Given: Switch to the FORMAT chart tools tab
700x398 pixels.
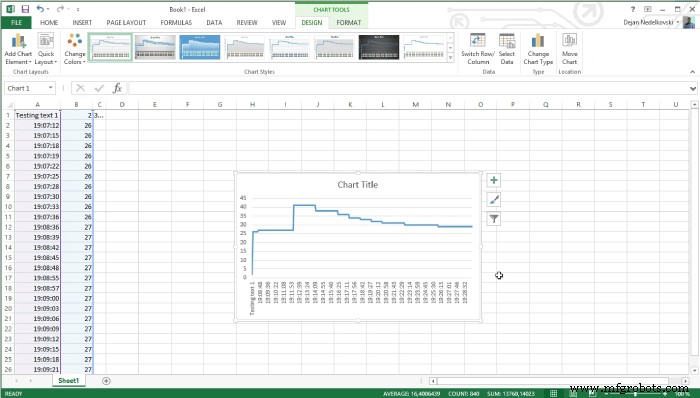Looking at the screenshot, I should click(x=349, y=22).
